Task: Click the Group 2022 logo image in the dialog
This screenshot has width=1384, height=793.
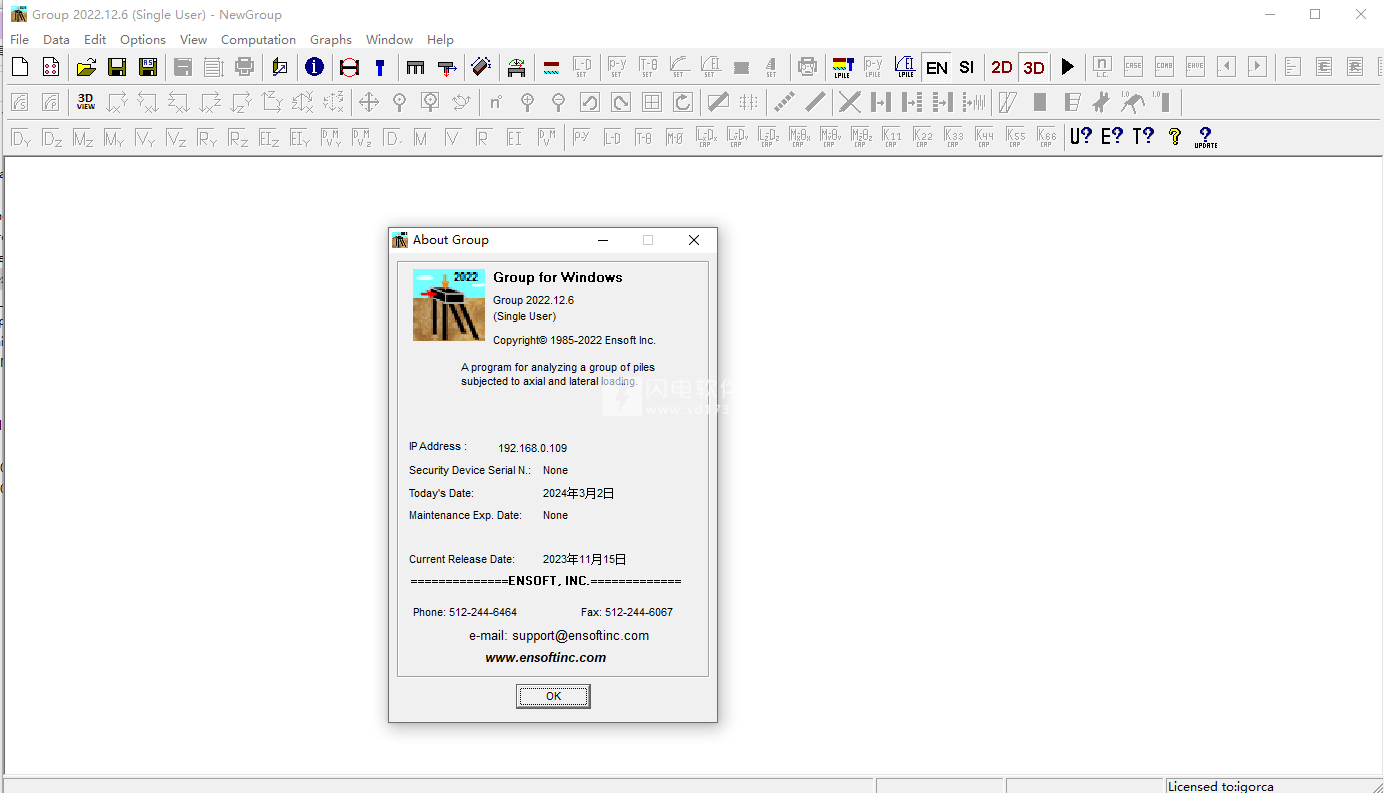Action: point(449,305)
